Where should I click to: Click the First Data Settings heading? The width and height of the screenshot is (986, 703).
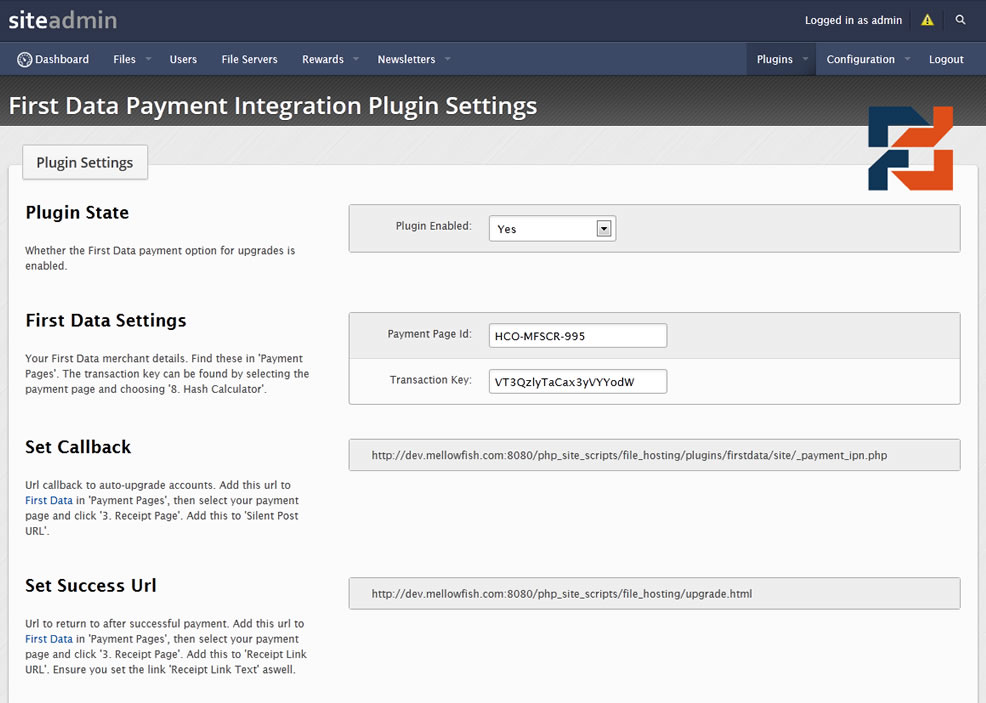coord(106,321)
